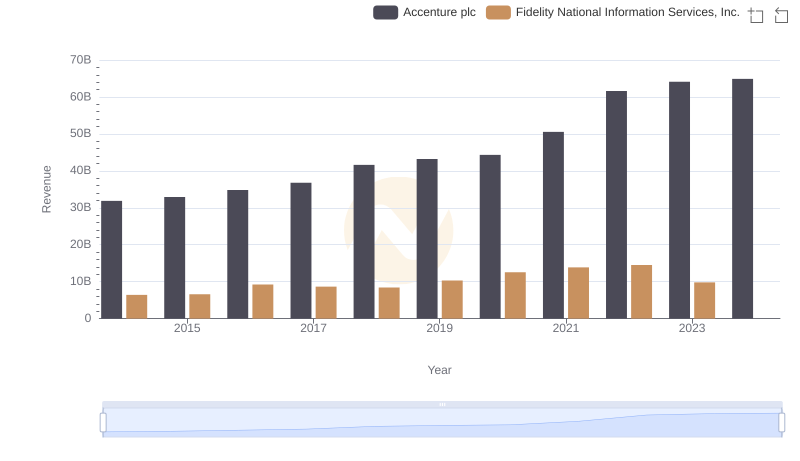The height and width of the screenshot is (461, 800).
Task: Select the Fidelity bar for 2021
Action: (x=578, y=293)
